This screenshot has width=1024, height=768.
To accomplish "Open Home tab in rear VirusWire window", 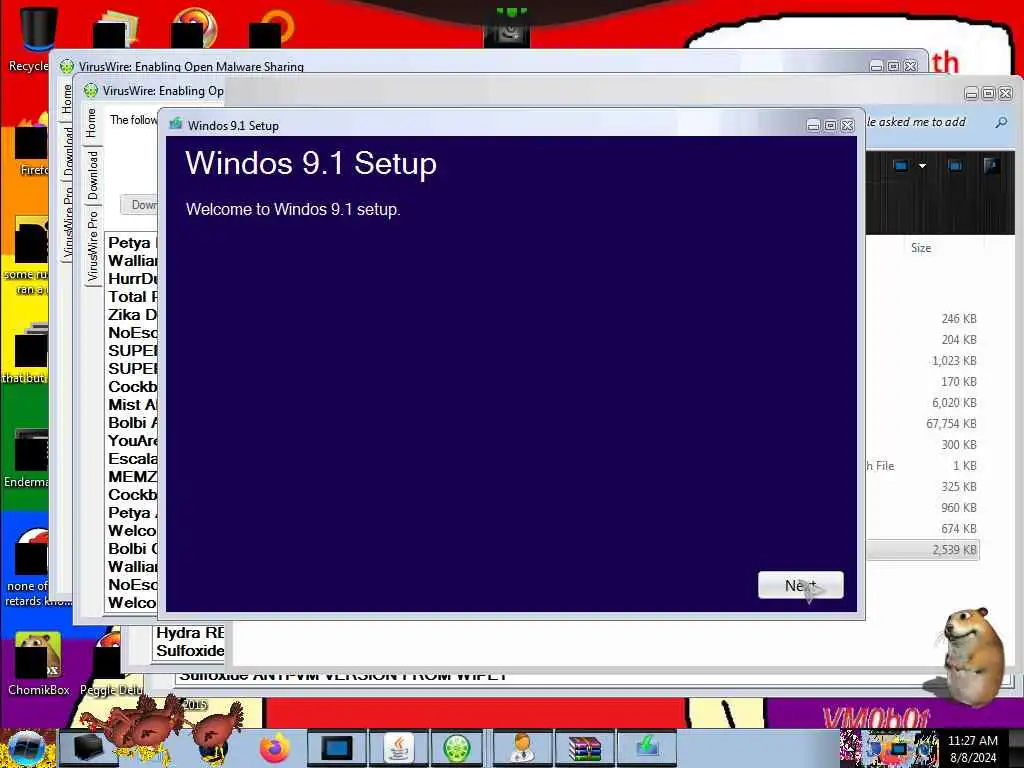I will 67,99.
